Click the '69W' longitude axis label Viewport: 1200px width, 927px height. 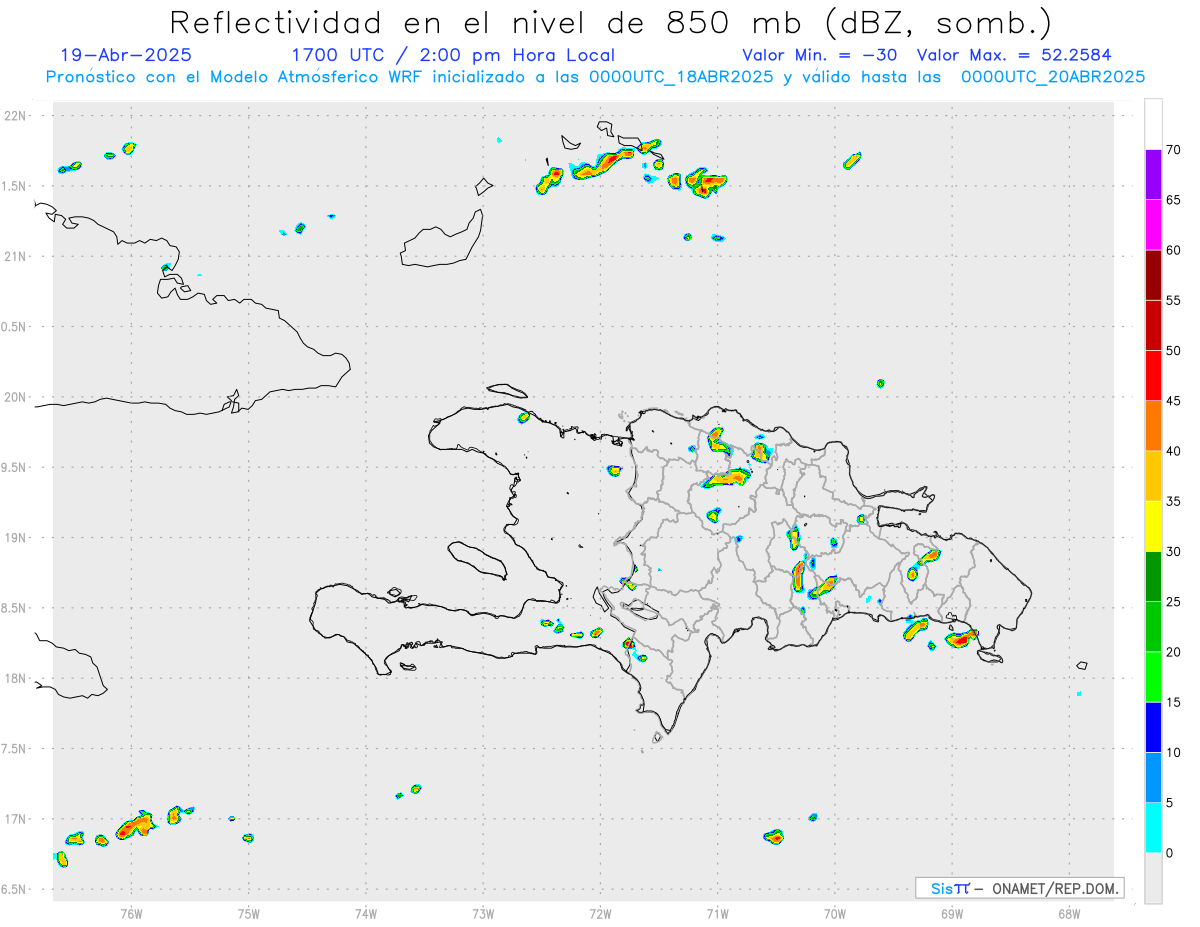(952, 914)
